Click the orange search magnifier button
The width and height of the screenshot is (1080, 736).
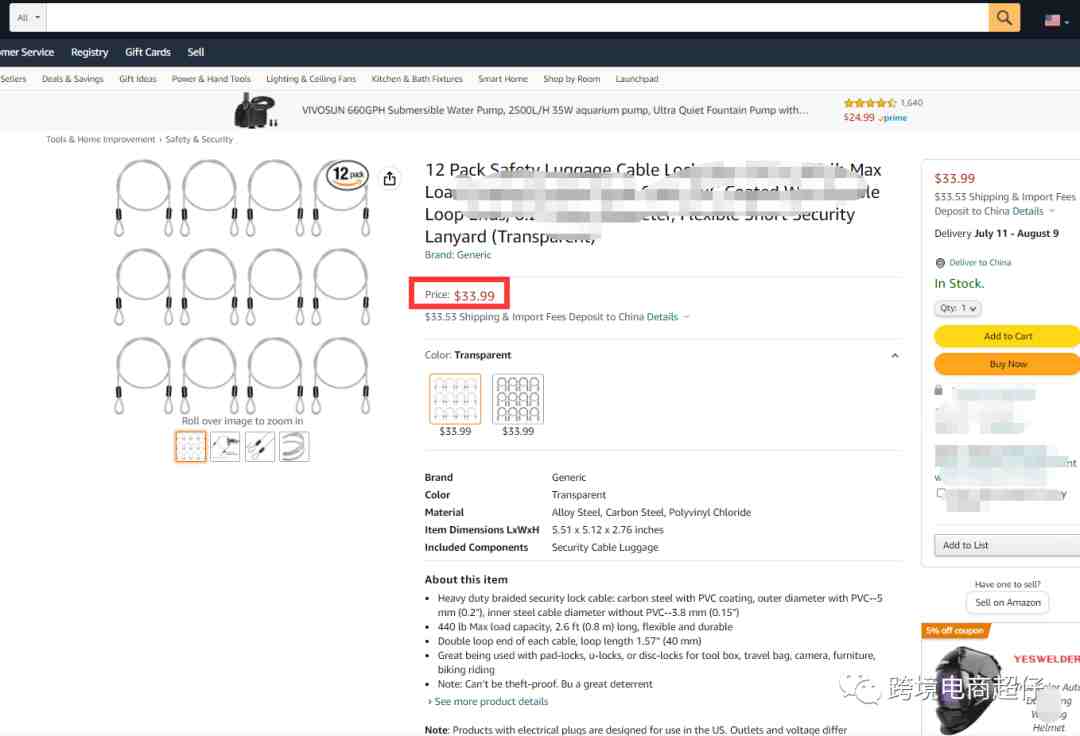(1004, 18)
